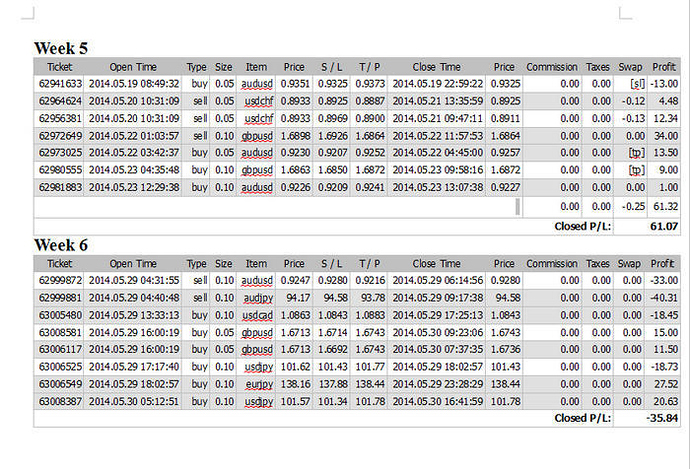Click close time 2014.05.30 16:41:59
690x469 pixels.
tap(437, 402)
